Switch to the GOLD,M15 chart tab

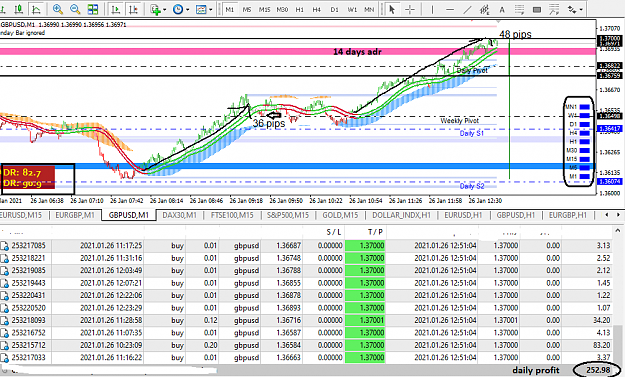point(340,215)
